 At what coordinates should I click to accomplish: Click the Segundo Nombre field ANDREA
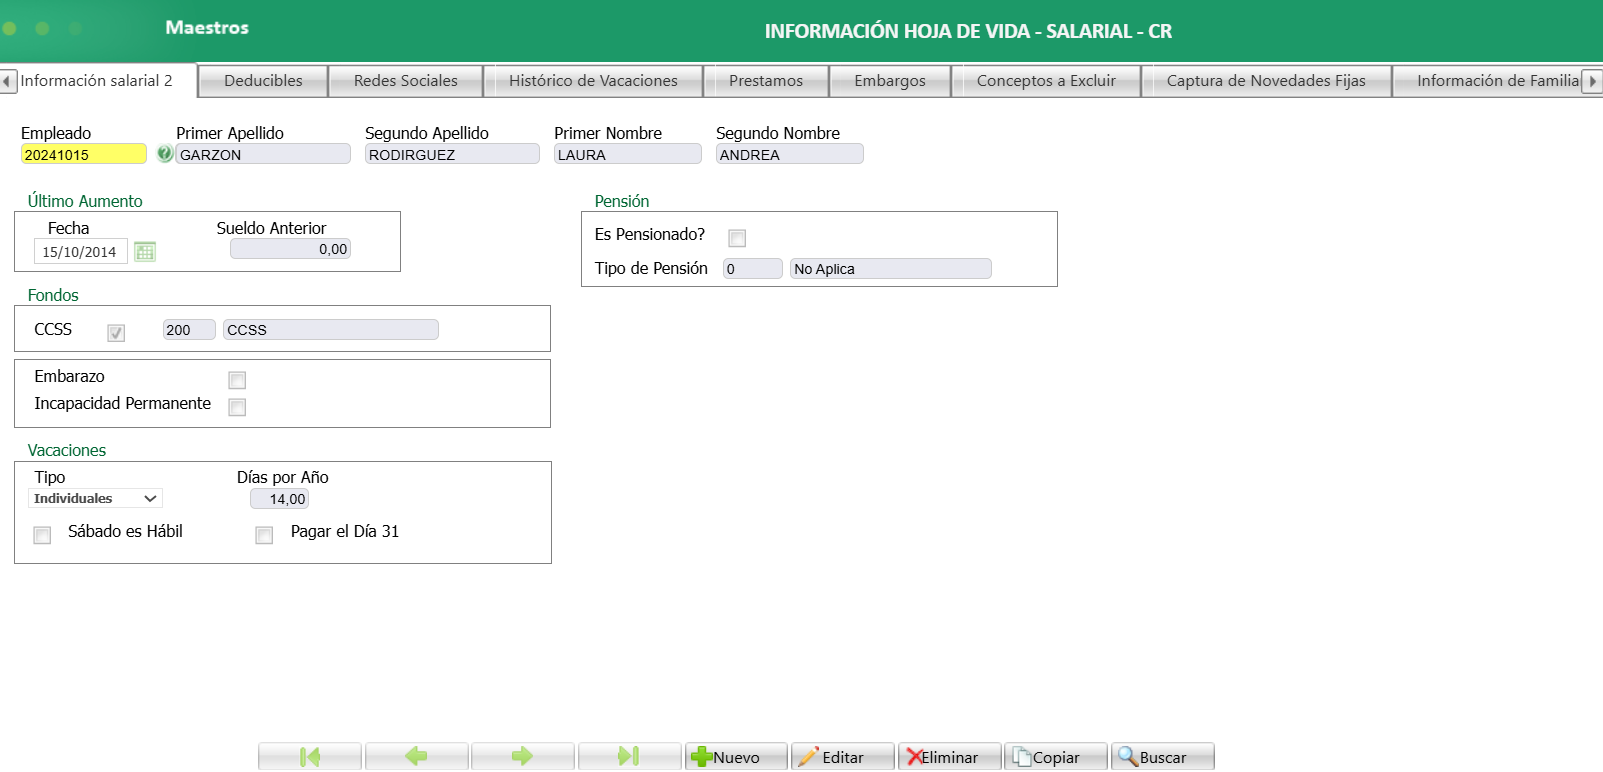790,154
